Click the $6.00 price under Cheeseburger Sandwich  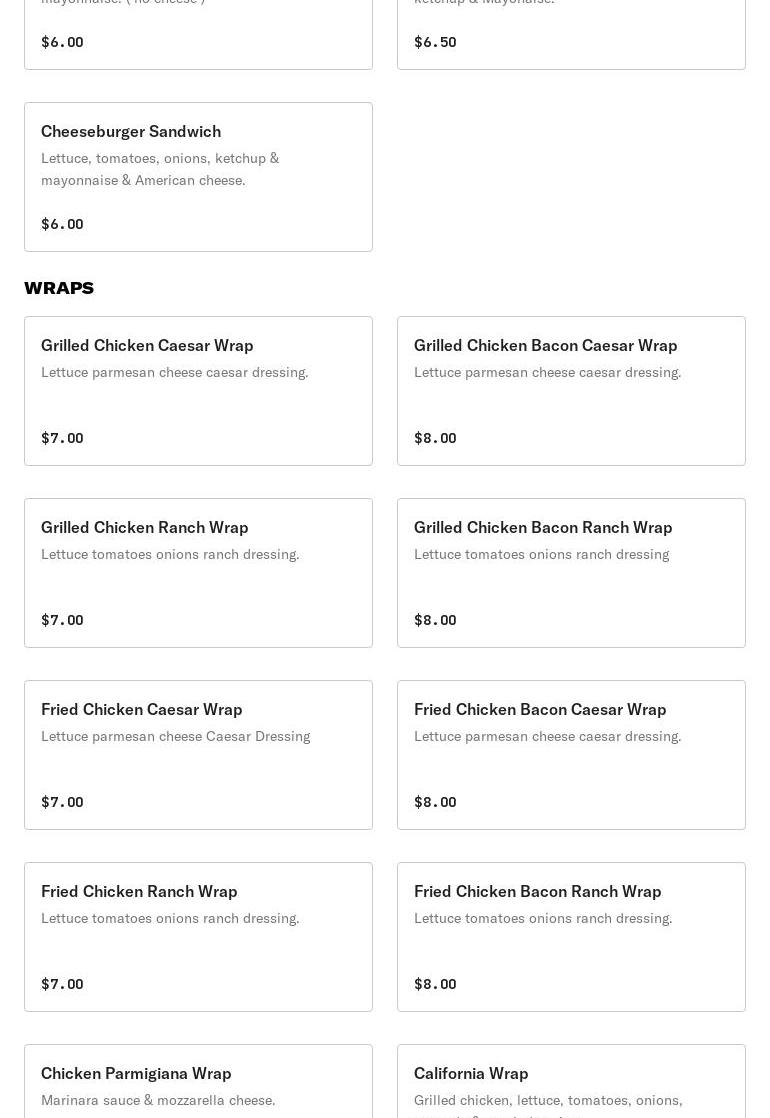[62, 224]
